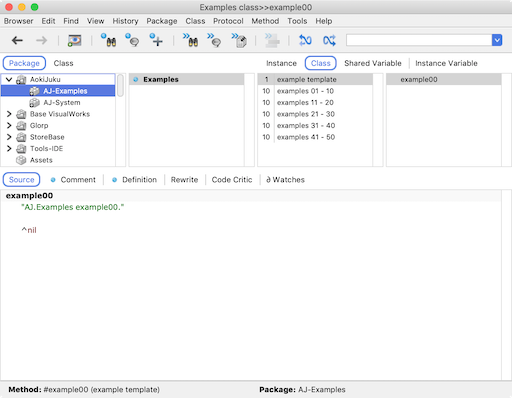Click the speech bubble with blue dot icon

[x=132, y=40]
